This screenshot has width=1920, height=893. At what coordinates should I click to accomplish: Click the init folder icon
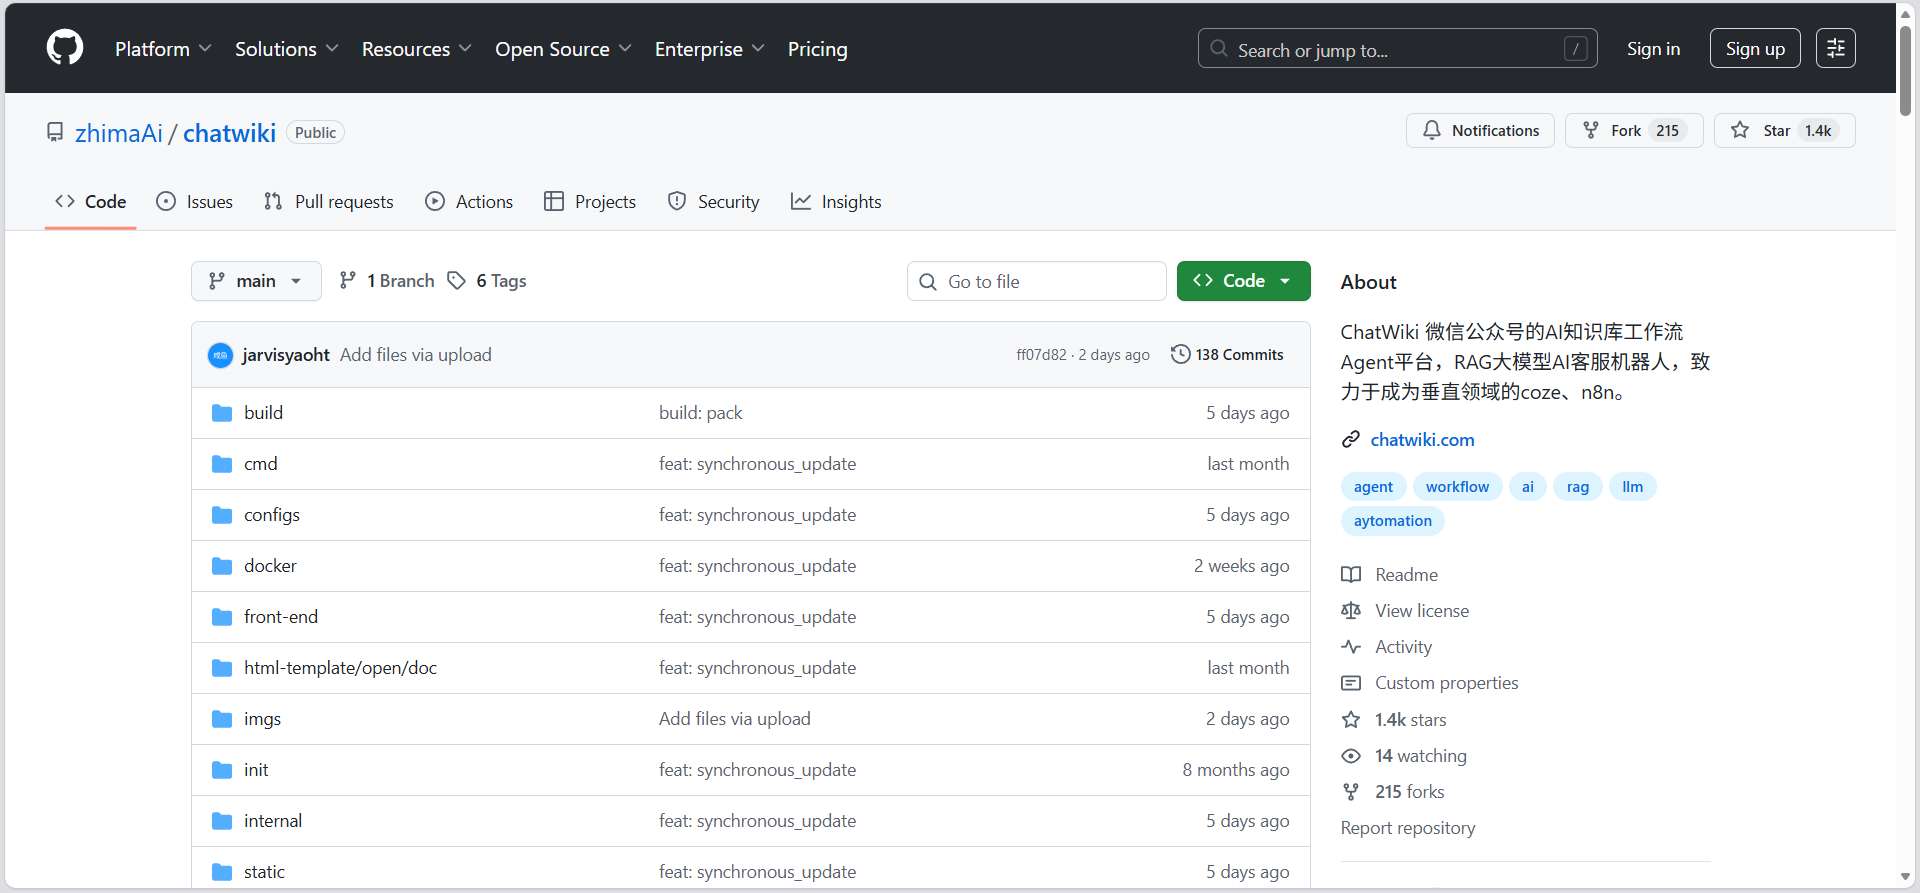pos(222,770)
